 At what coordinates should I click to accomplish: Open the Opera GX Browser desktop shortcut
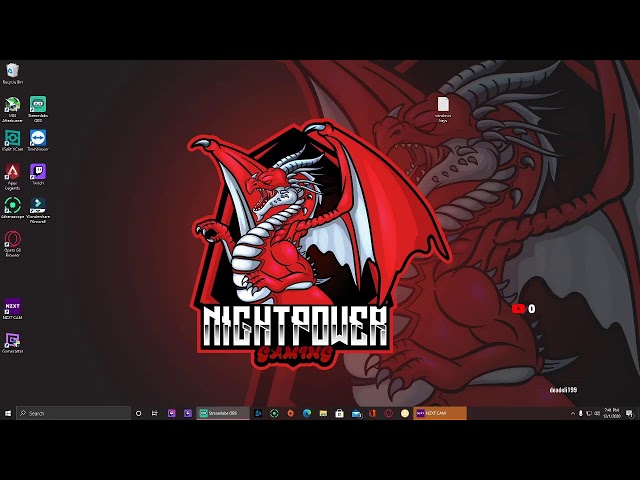[13, 244]
